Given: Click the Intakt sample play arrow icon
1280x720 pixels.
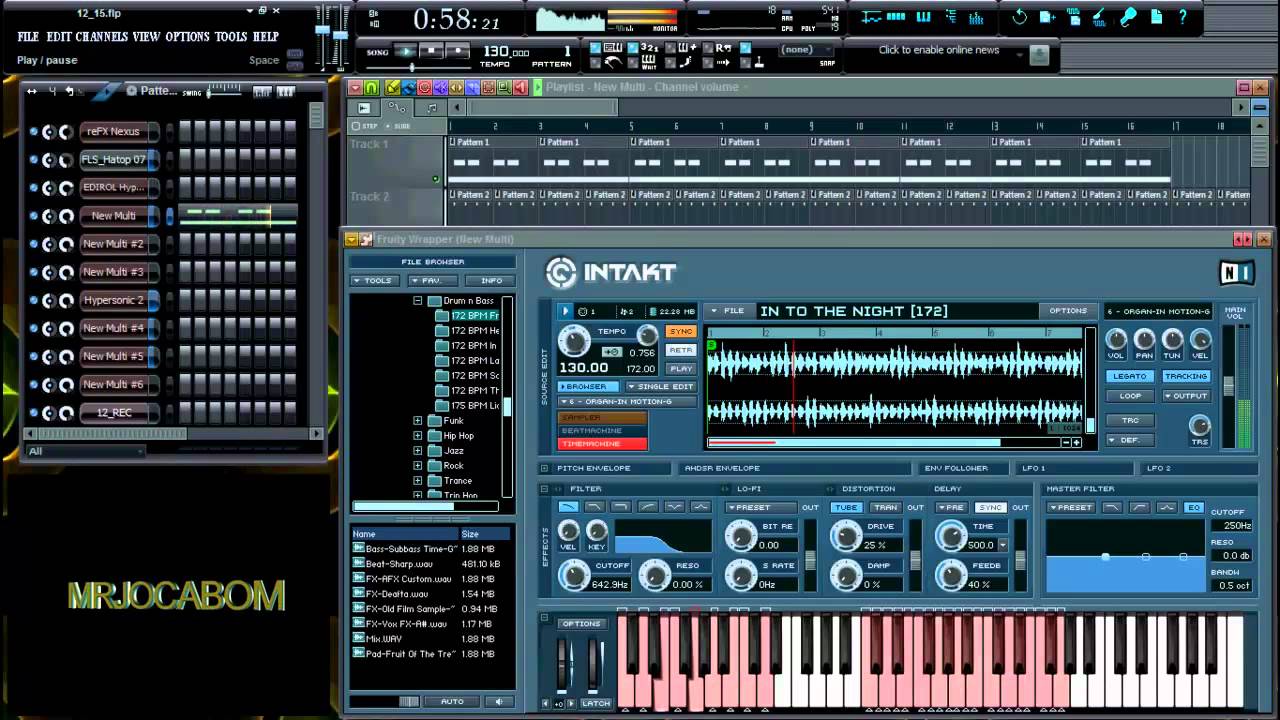Looking at the screenshot, I should pyautogui.click(x=565, y=311).
